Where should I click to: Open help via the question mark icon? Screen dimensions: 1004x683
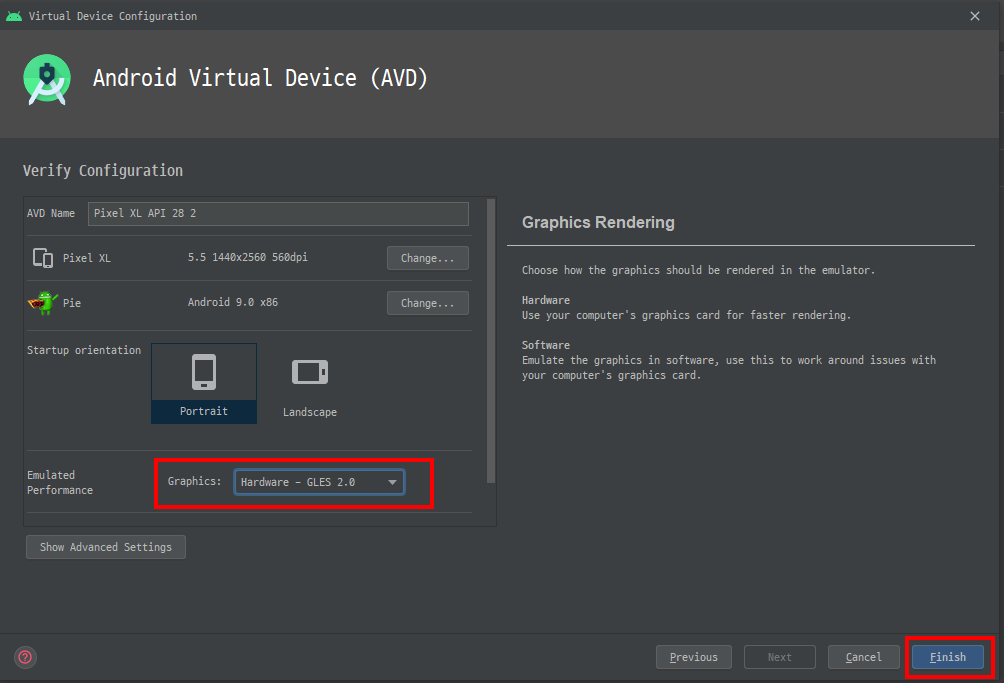pos(26,657)
